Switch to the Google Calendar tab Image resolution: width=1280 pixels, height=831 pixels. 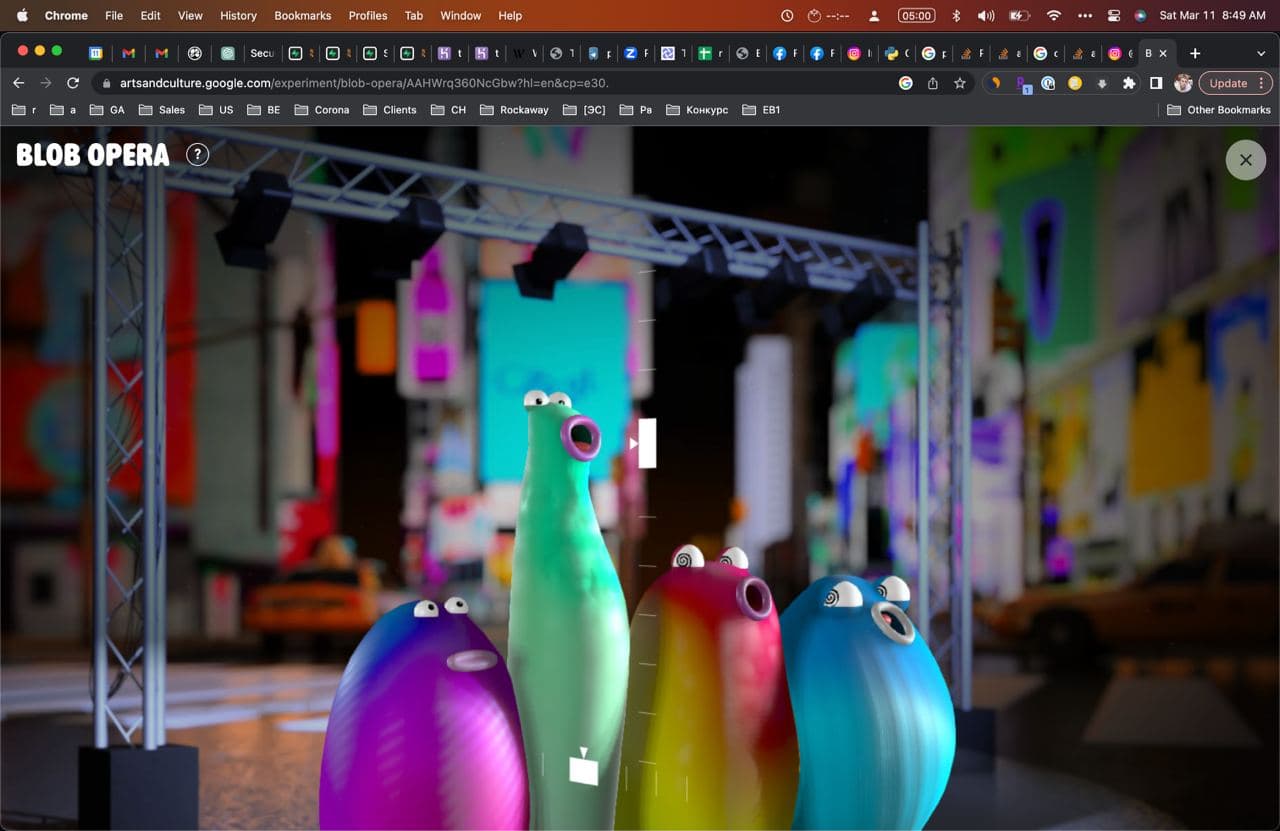point(96,53)
